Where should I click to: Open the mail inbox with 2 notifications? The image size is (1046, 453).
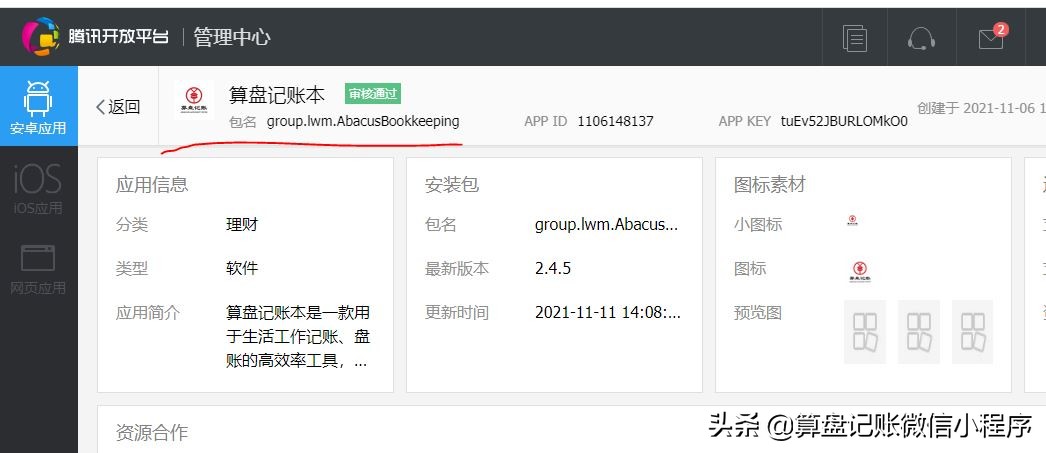[992, 37]
